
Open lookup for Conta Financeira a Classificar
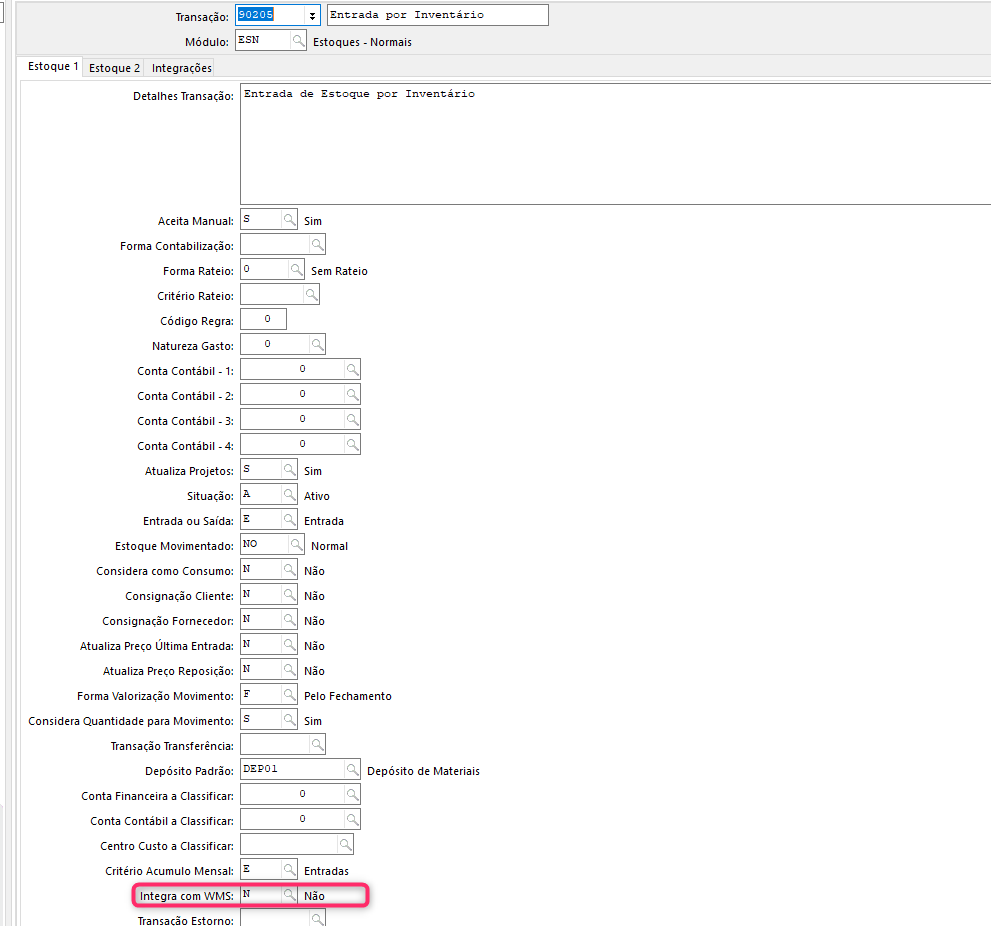point(353,794)
